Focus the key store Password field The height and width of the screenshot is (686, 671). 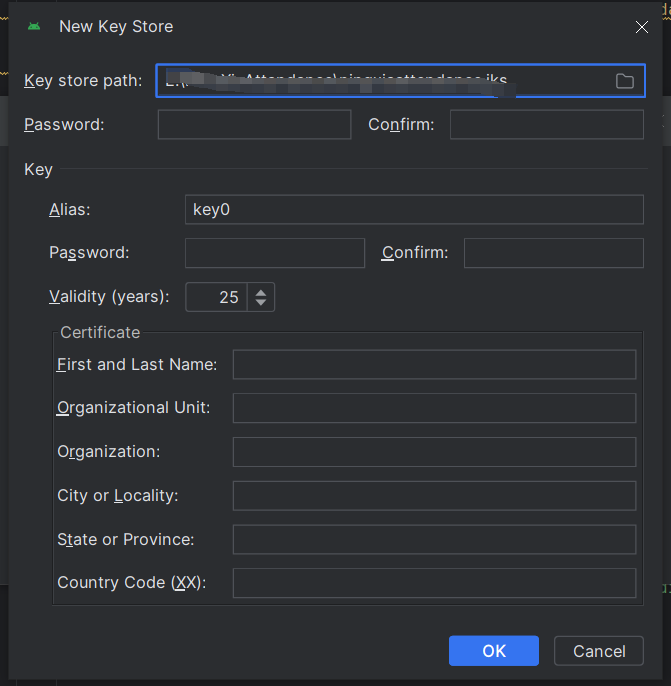[x=255, y=125]
